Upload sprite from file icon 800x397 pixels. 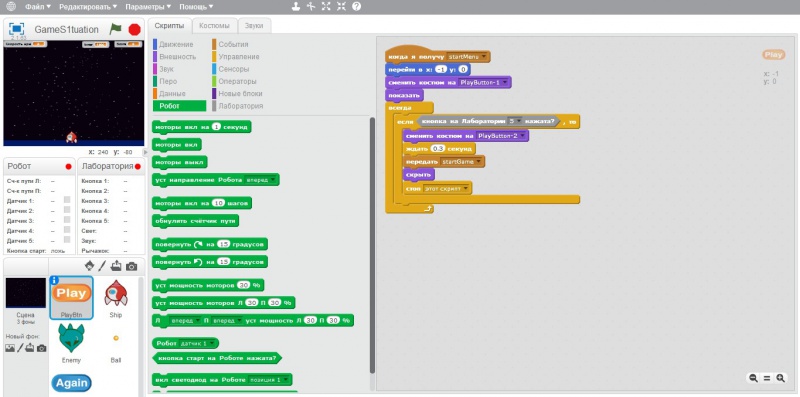[116, 266]
